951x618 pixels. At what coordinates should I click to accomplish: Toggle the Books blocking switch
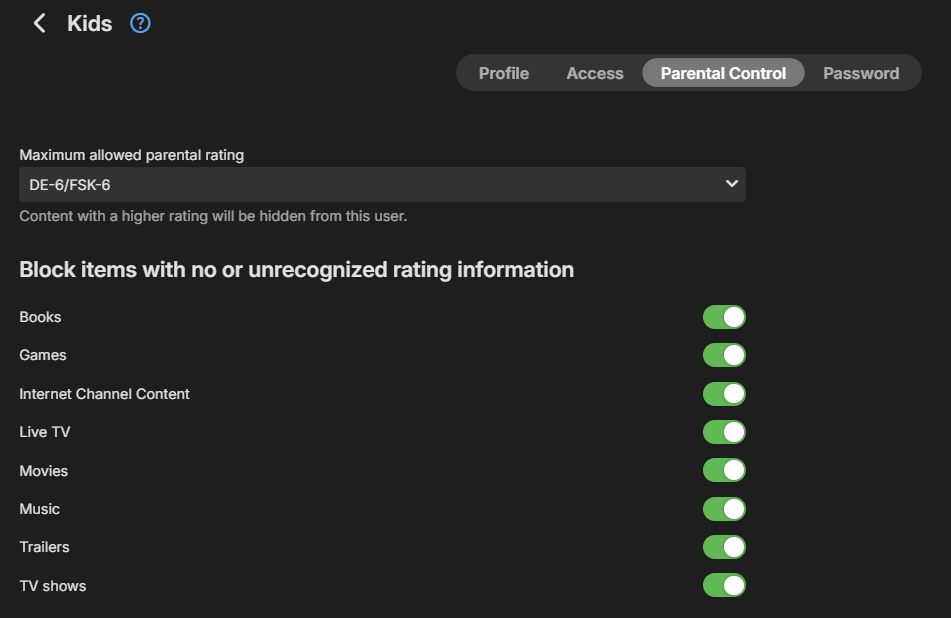tap(724, 317)
